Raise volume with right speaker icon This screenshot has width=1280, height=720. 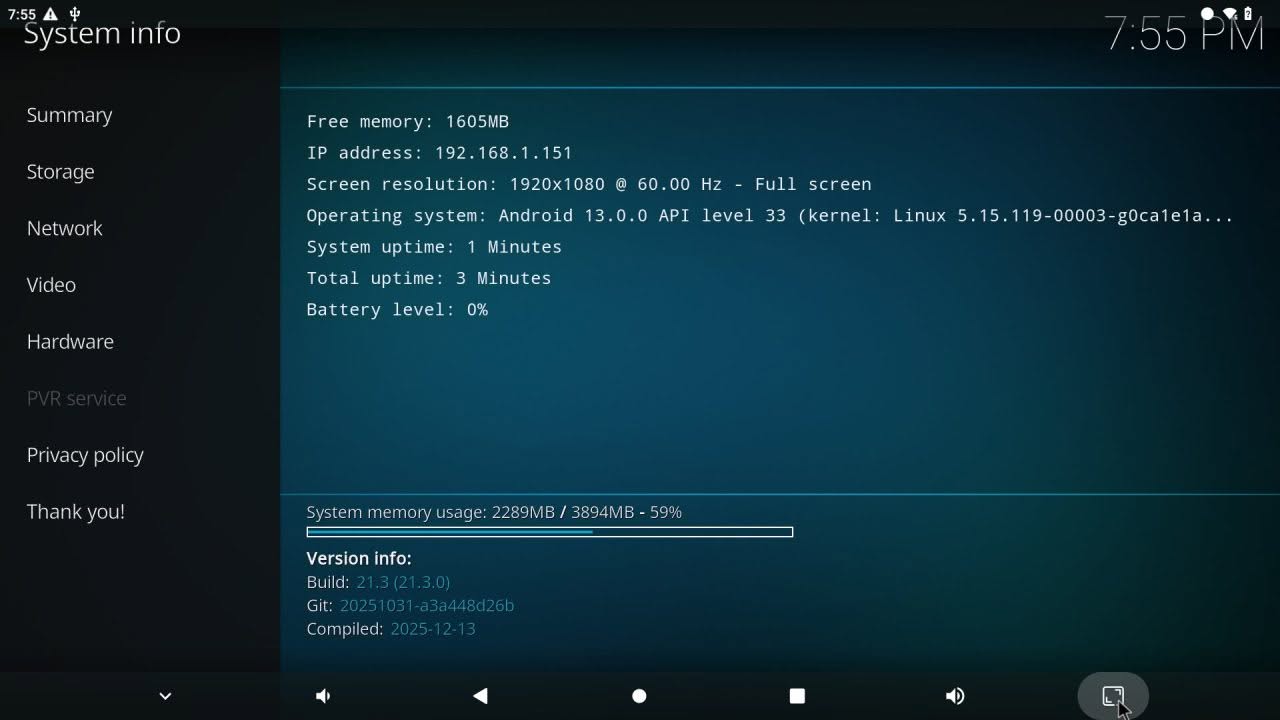[x=955, y=696]
